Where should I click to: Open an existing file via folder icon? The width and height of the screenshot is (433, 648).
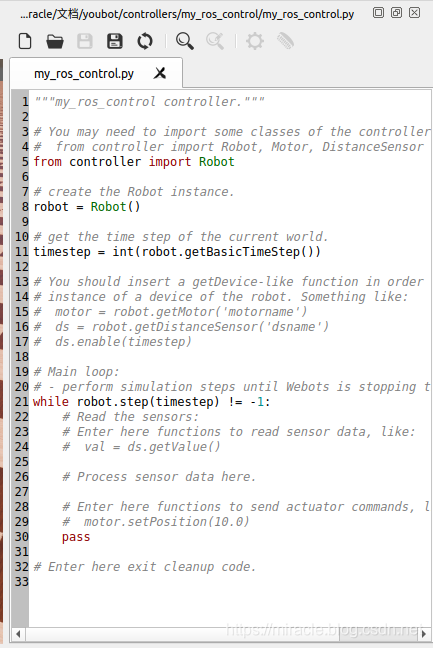pos(55,41)
